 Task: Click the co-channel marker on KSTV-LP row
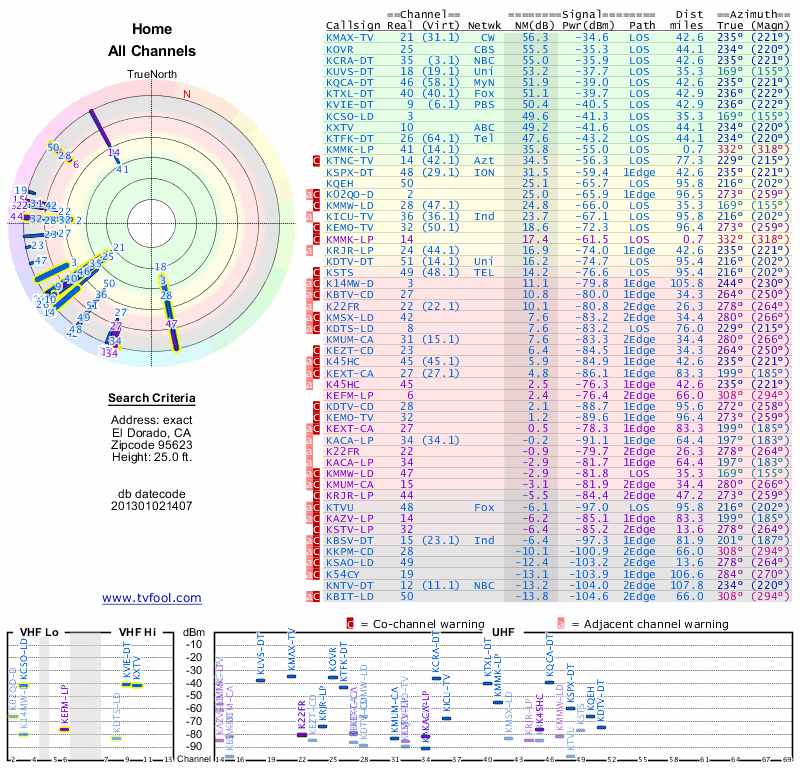click(316, 530)
